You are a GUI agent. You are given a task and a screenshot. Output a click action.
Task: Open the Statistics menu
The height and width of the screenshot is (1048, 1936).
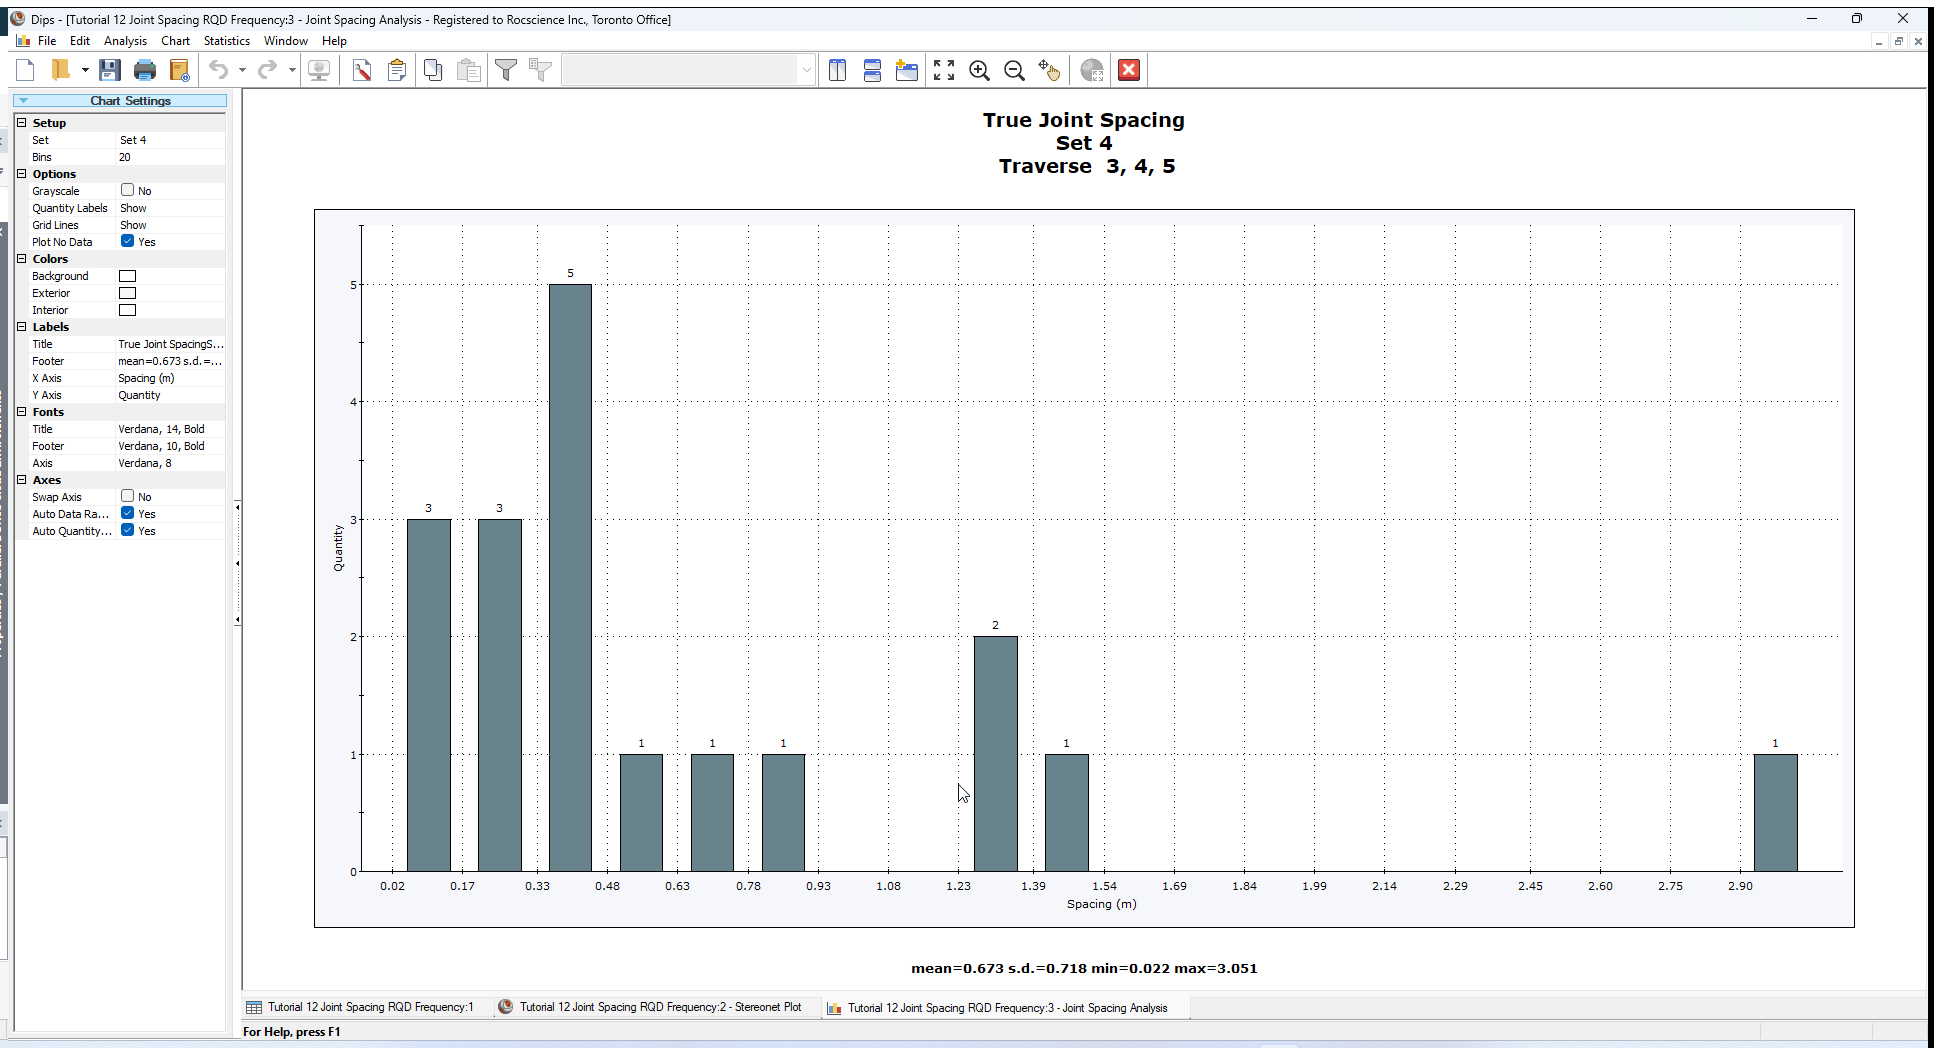[226, 41]
